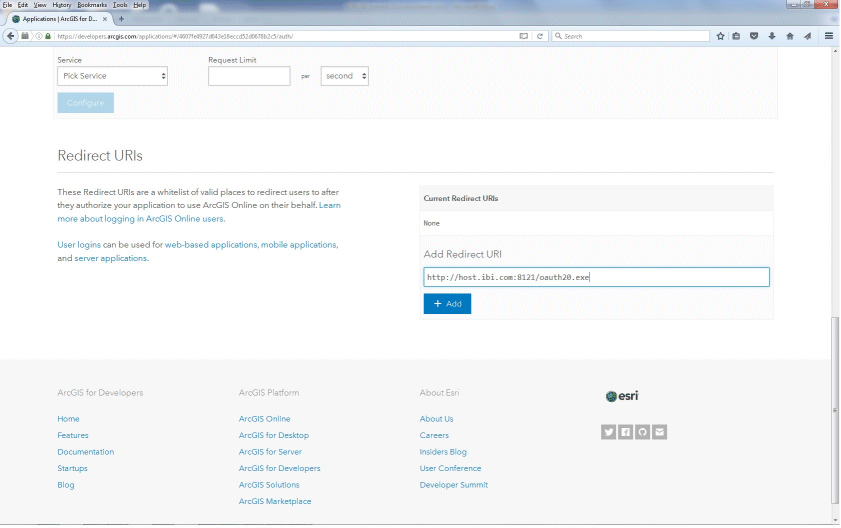This screenshot has height=528, width=841.
Task: Click the email envelope icon in footer
Action: coord(660,432)
